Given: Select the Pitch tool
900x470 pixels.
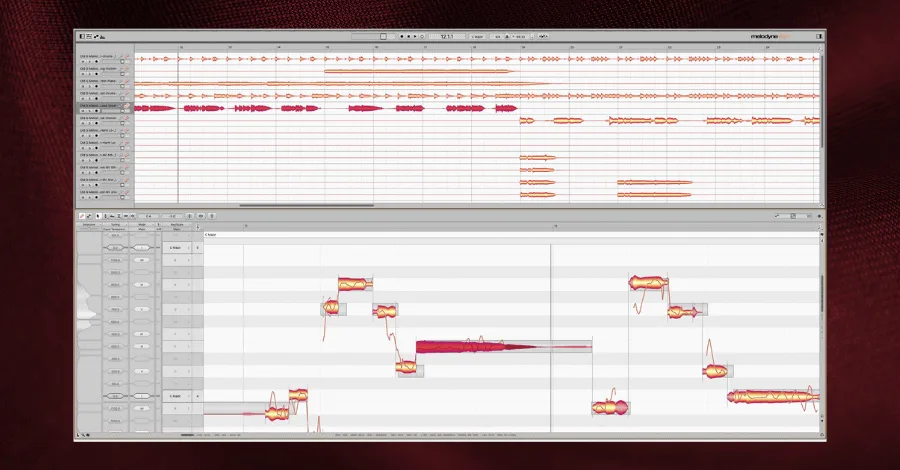Looking at the screenshot, I should pyautogui.click(x=105, y=216).
